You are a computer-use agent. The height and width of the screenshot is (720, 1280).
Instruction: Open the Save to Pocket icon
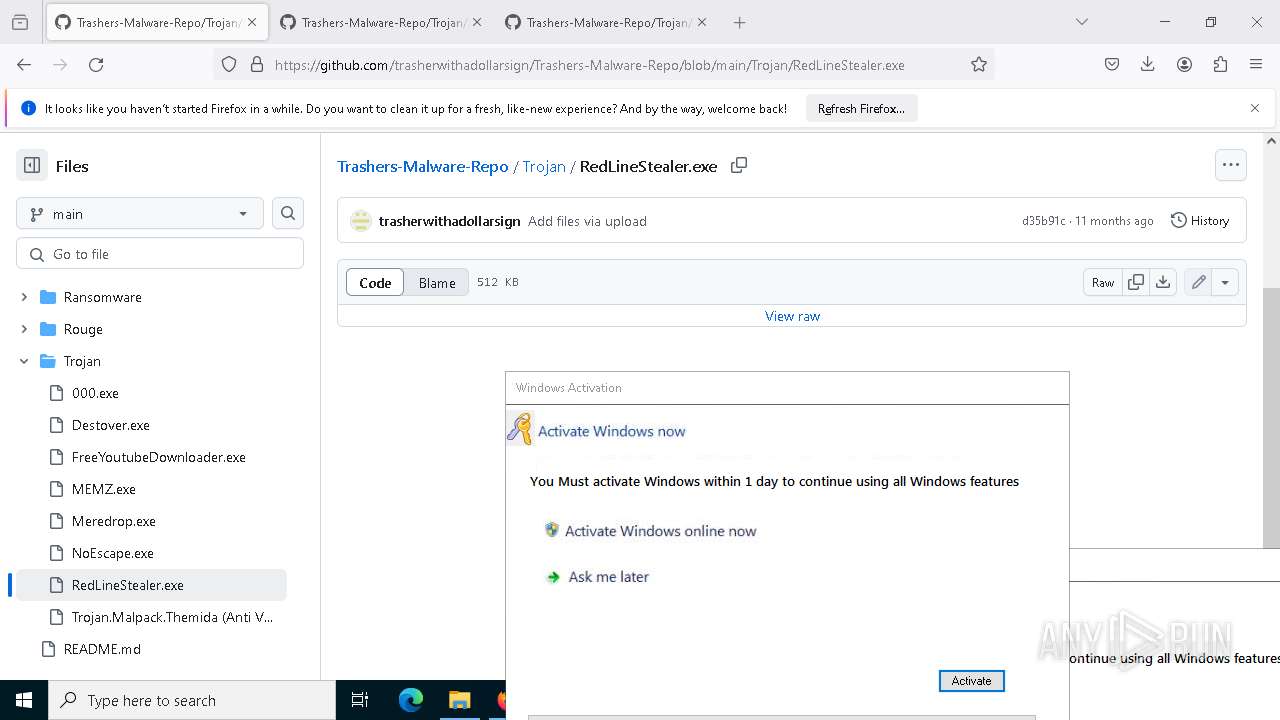[1112, 64]
